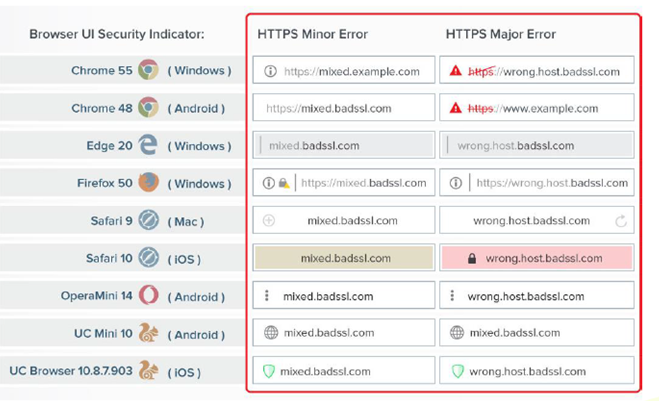The width and height of the screenshot is (659, 401).
Task: Click the Edge 20 browser logo icon
Action: click(148, 145)
